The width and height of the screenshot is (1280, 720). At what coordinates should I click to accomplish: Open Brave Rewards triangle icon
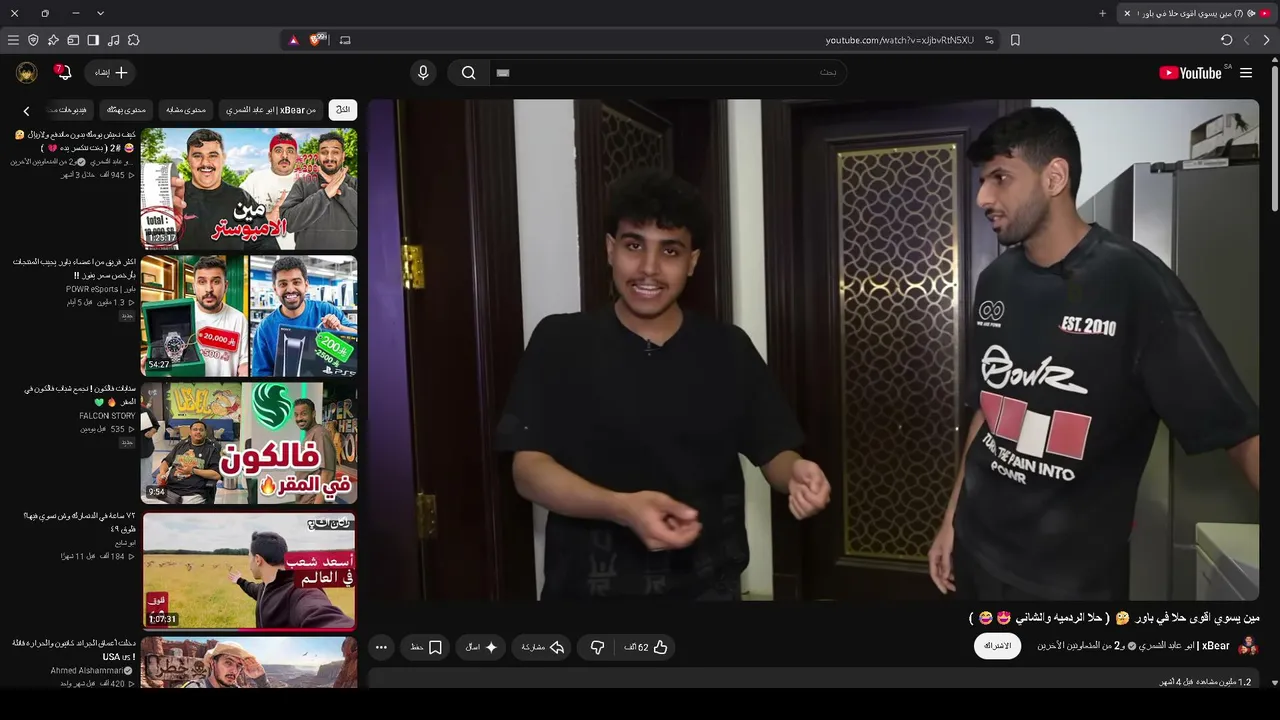[x=293, y=40]
